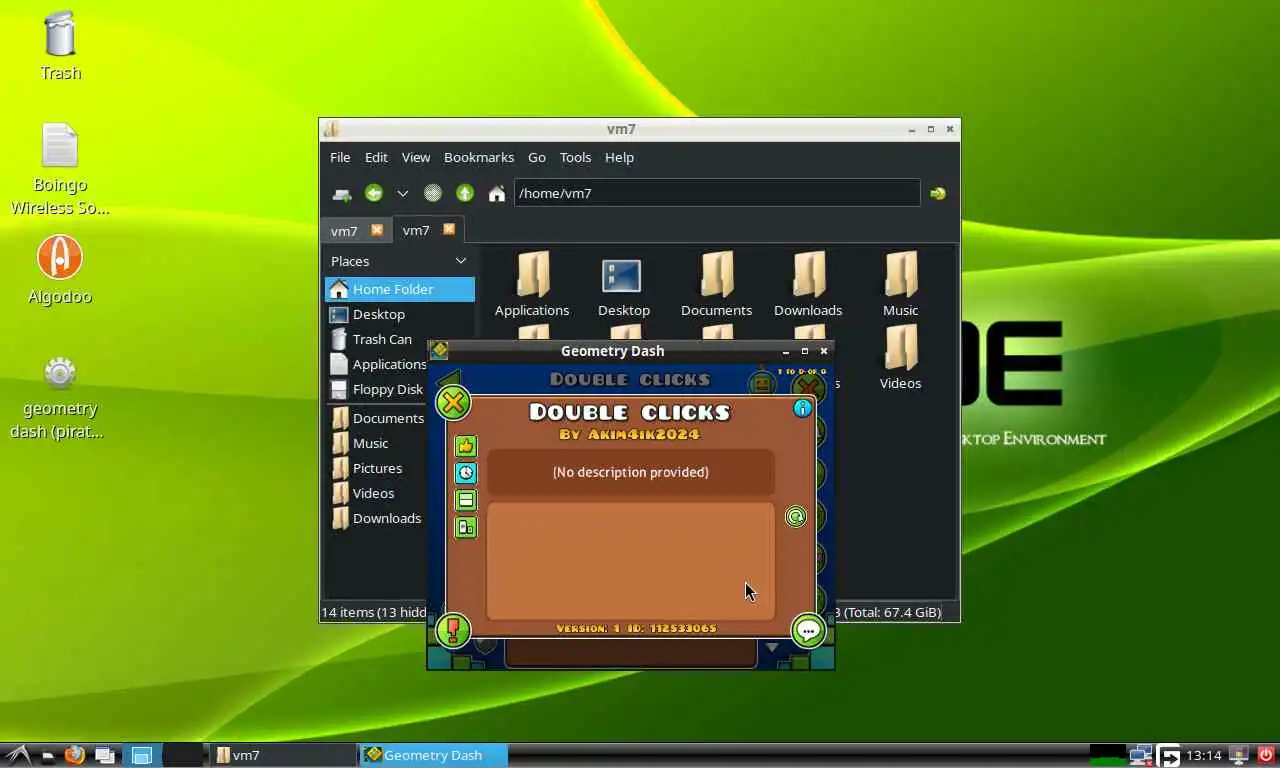1280x768 pixels.
Task: Click the Home toolbar icon
Action: click(x=496, y=193)
